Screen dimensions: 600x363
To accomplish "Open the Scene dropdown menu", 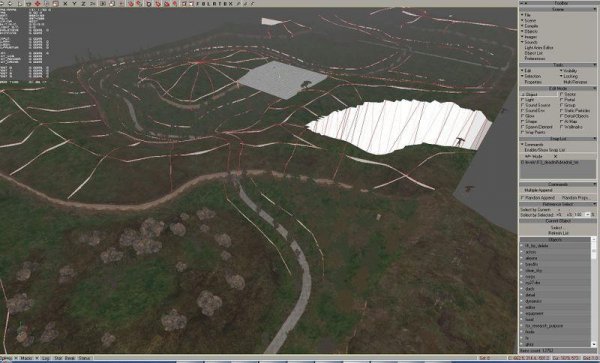I will (528, 20).
